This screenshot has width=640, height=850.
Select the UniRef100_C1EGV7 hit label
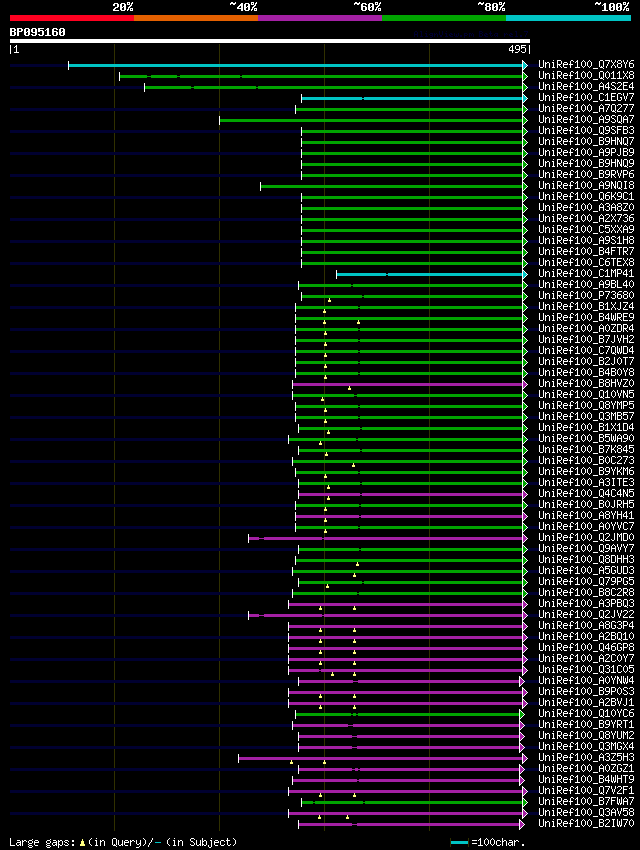[586, 98]
